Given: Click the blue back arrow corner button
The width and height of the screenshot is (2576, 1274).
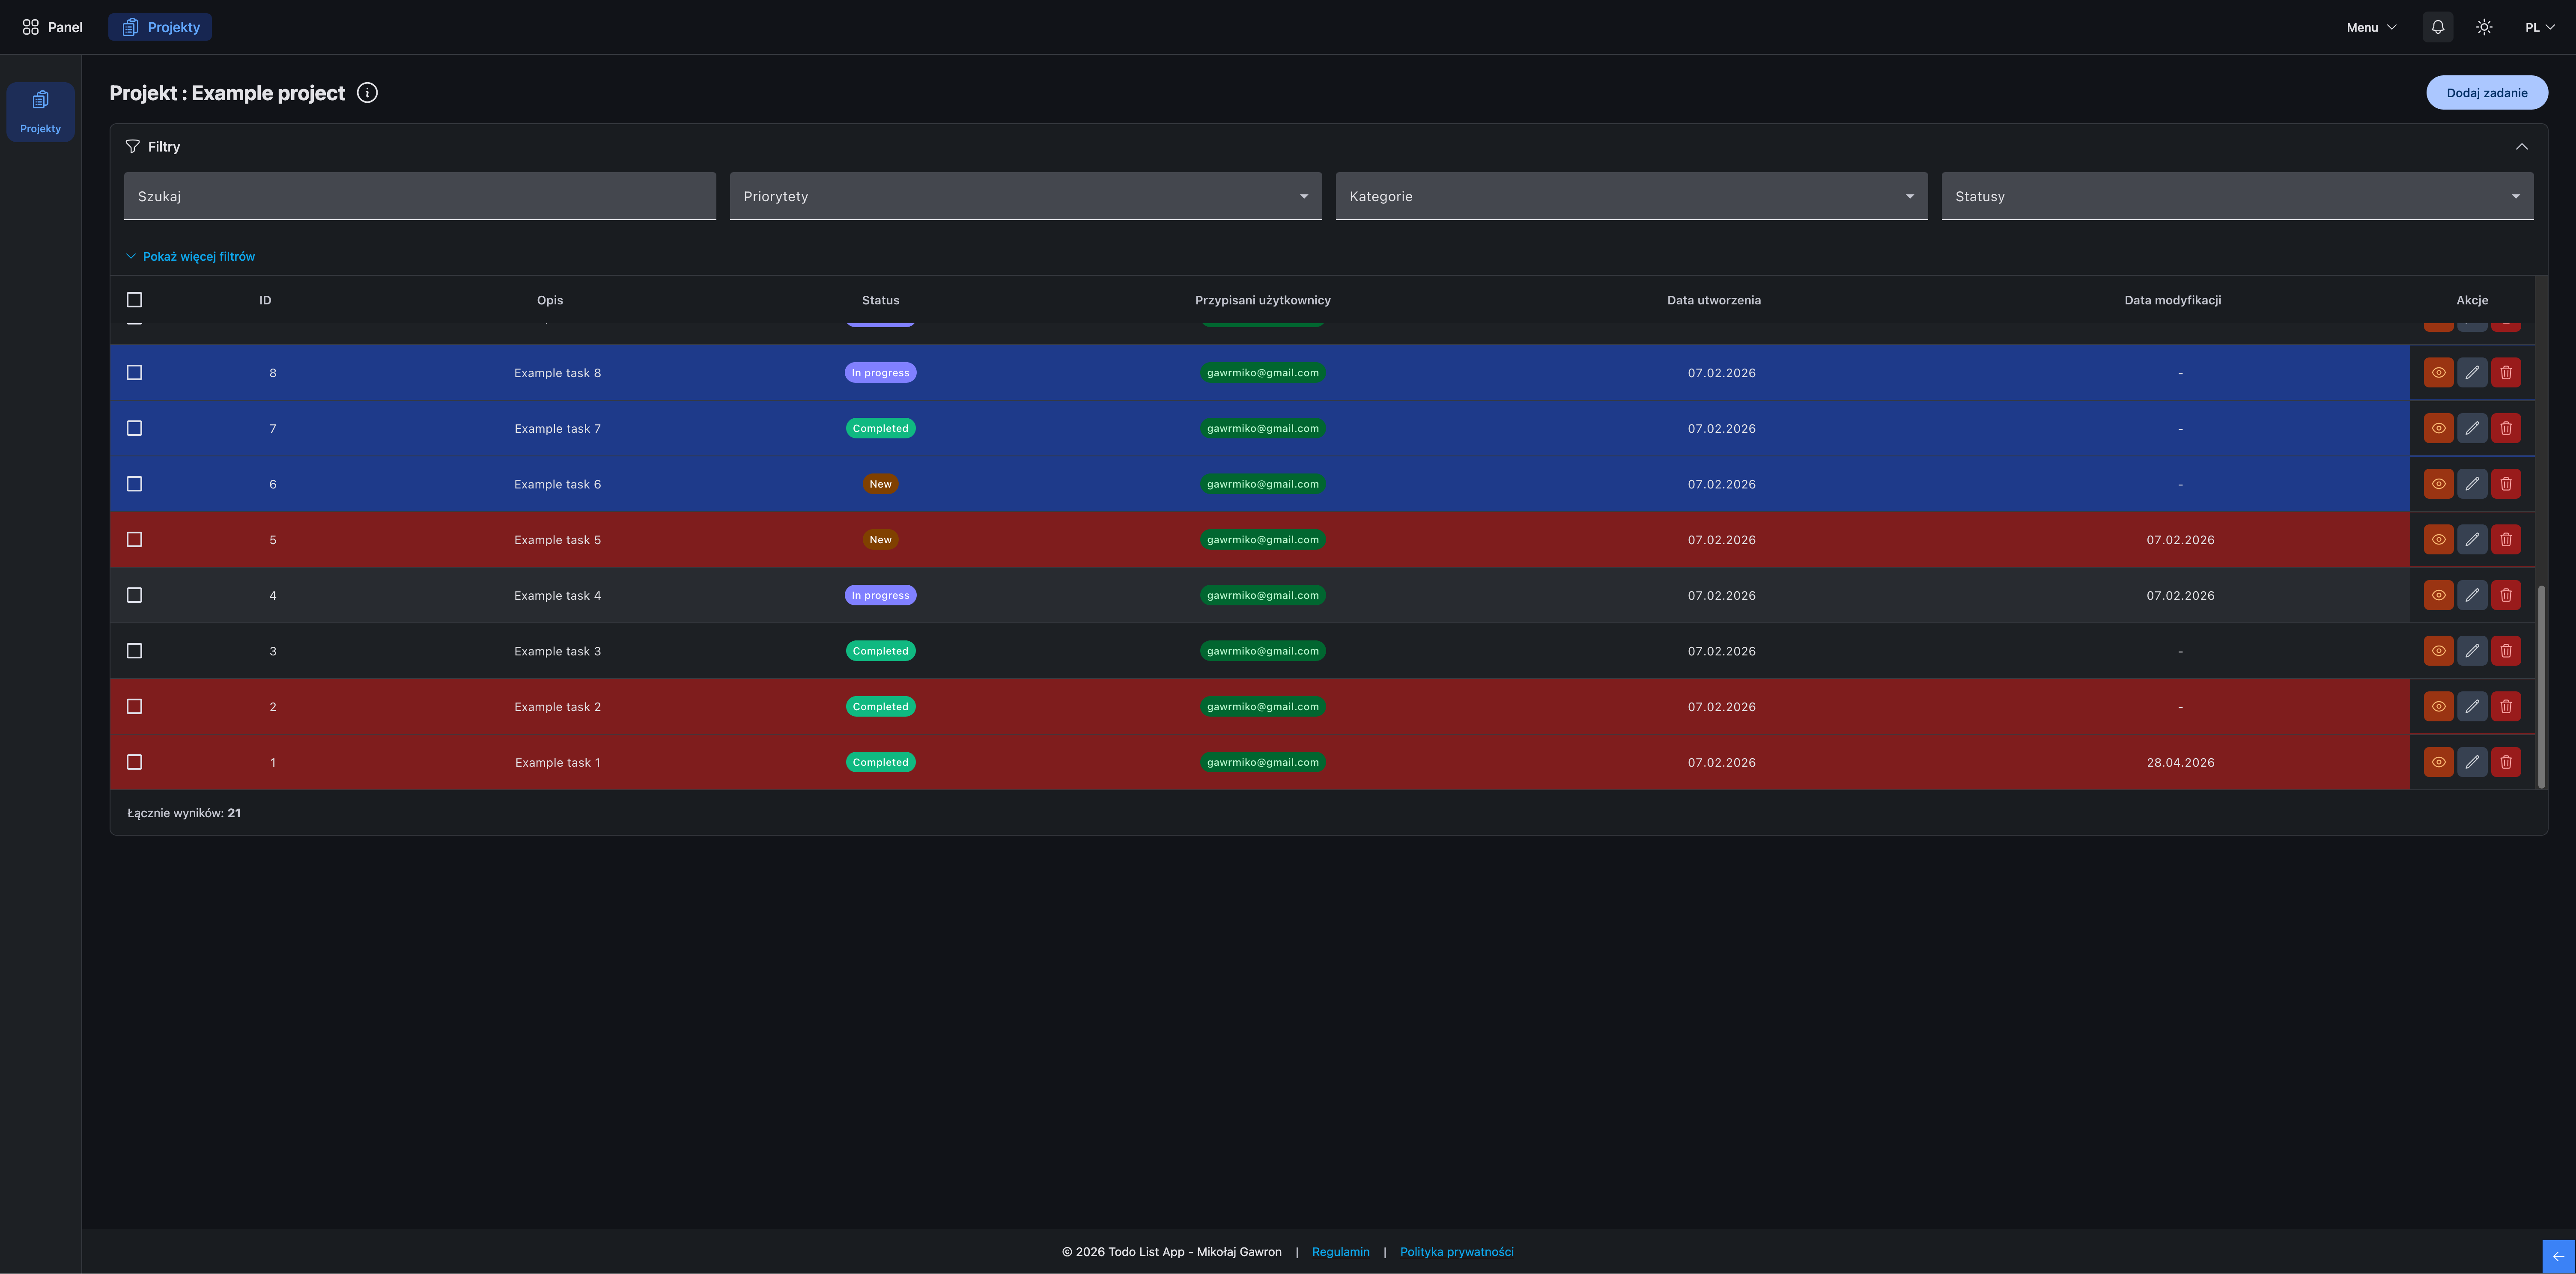Looking at the screenshot, I should [2558, 1256].
